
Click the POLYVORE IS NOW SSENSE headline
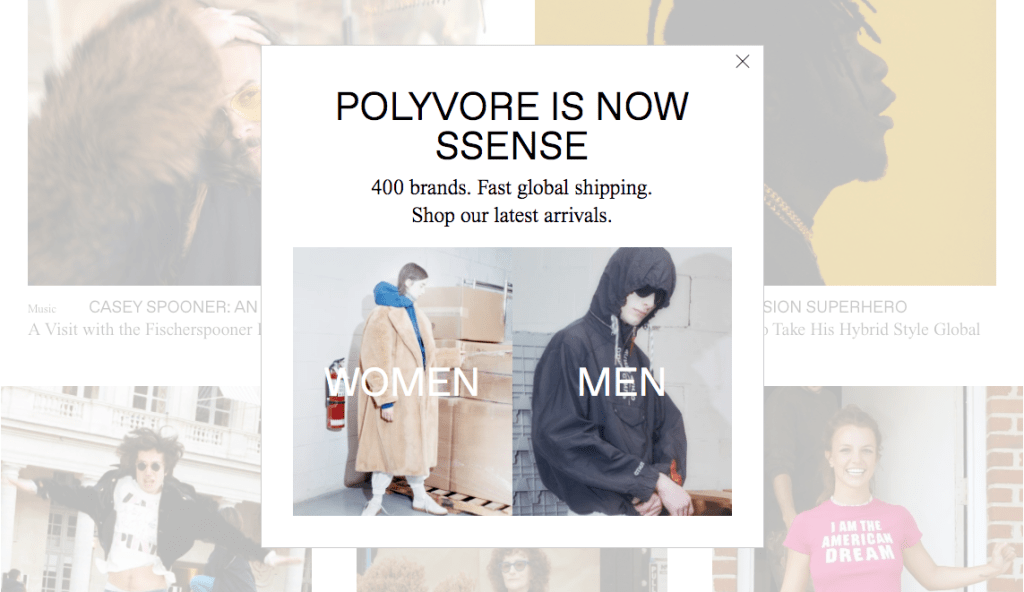click(x=512, y=125)
